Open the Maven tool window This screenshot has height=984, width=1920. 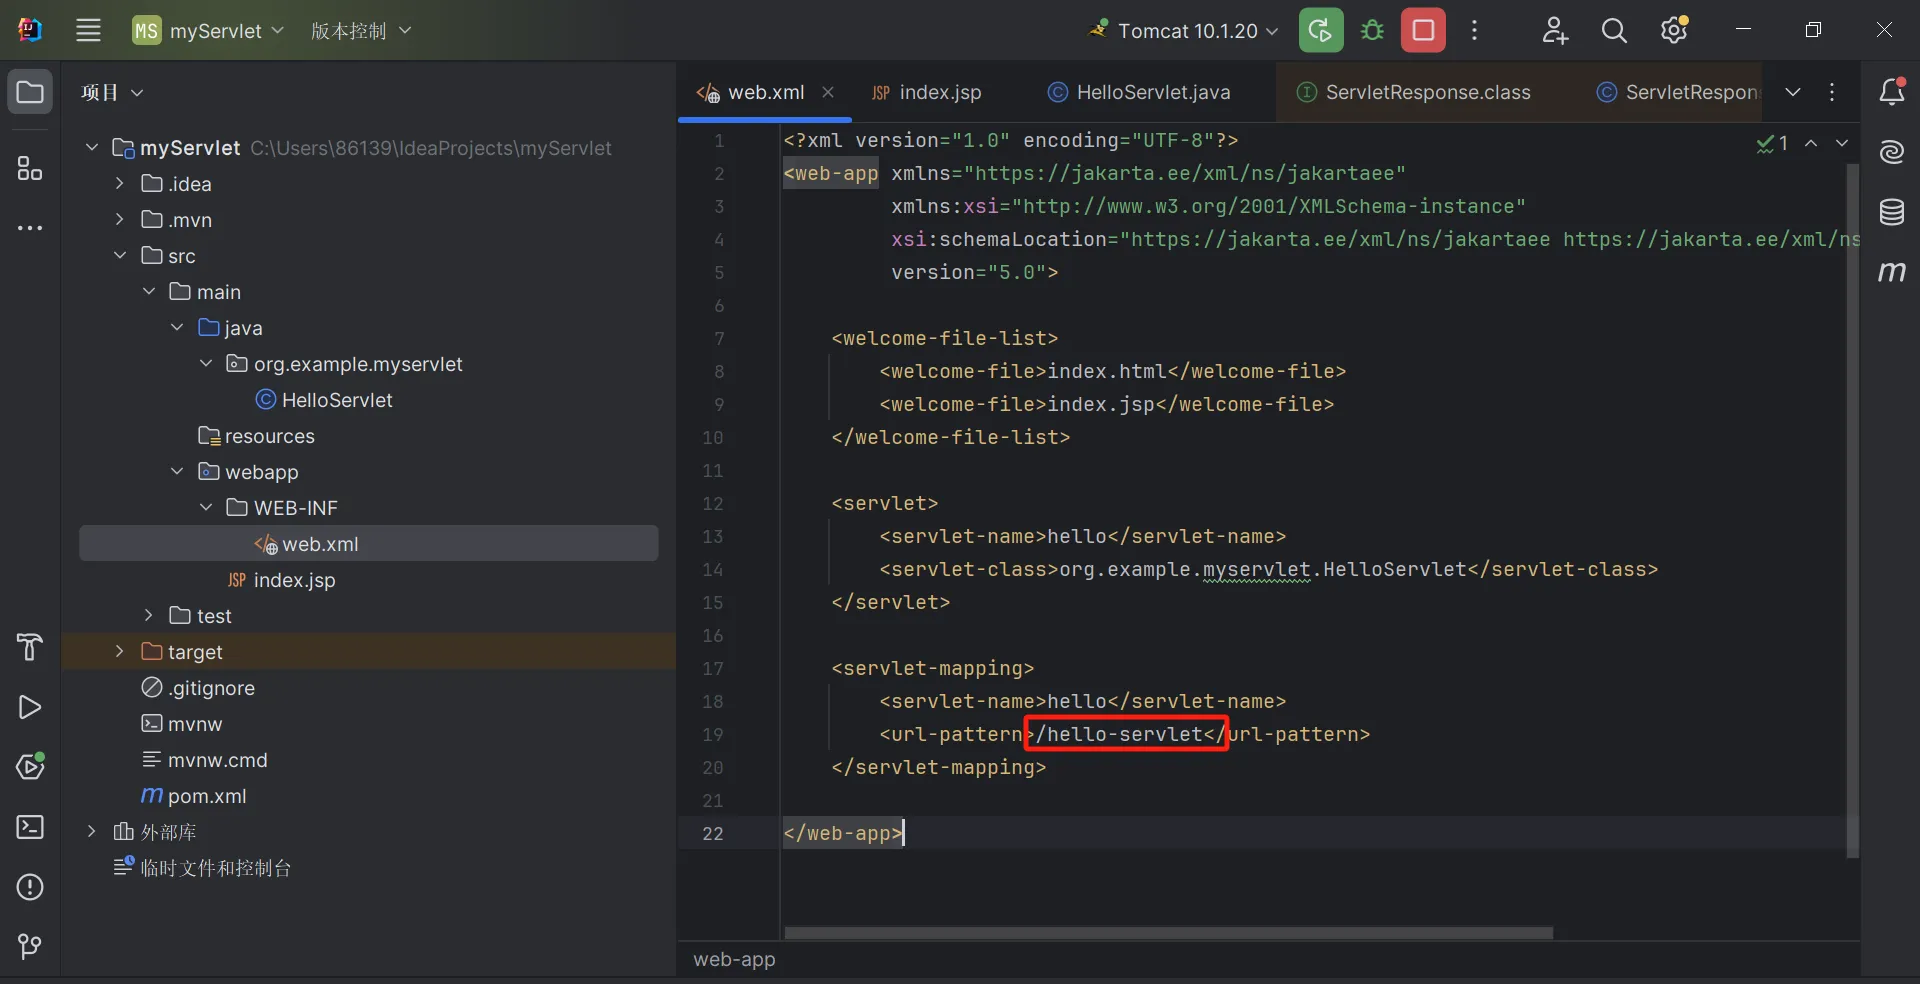pyautogui.click(x=1891, y=272)
